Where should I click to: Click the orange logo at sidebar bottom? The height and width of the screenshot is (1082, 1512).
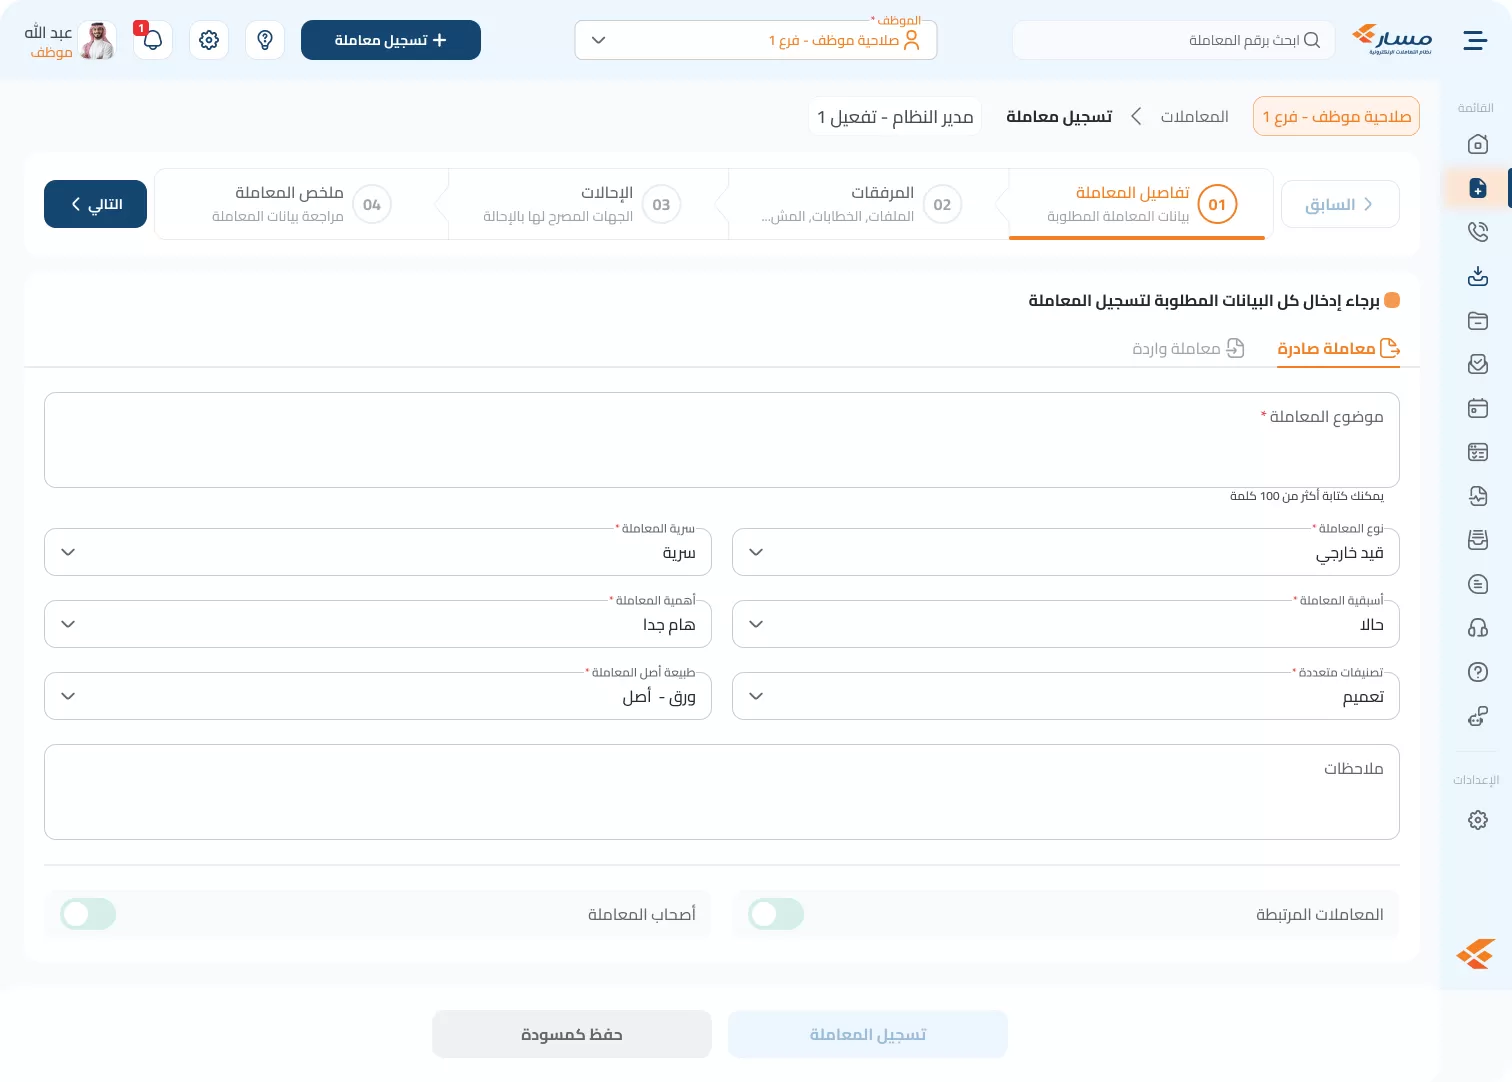pyautogui.click(x=1476, y=954)
